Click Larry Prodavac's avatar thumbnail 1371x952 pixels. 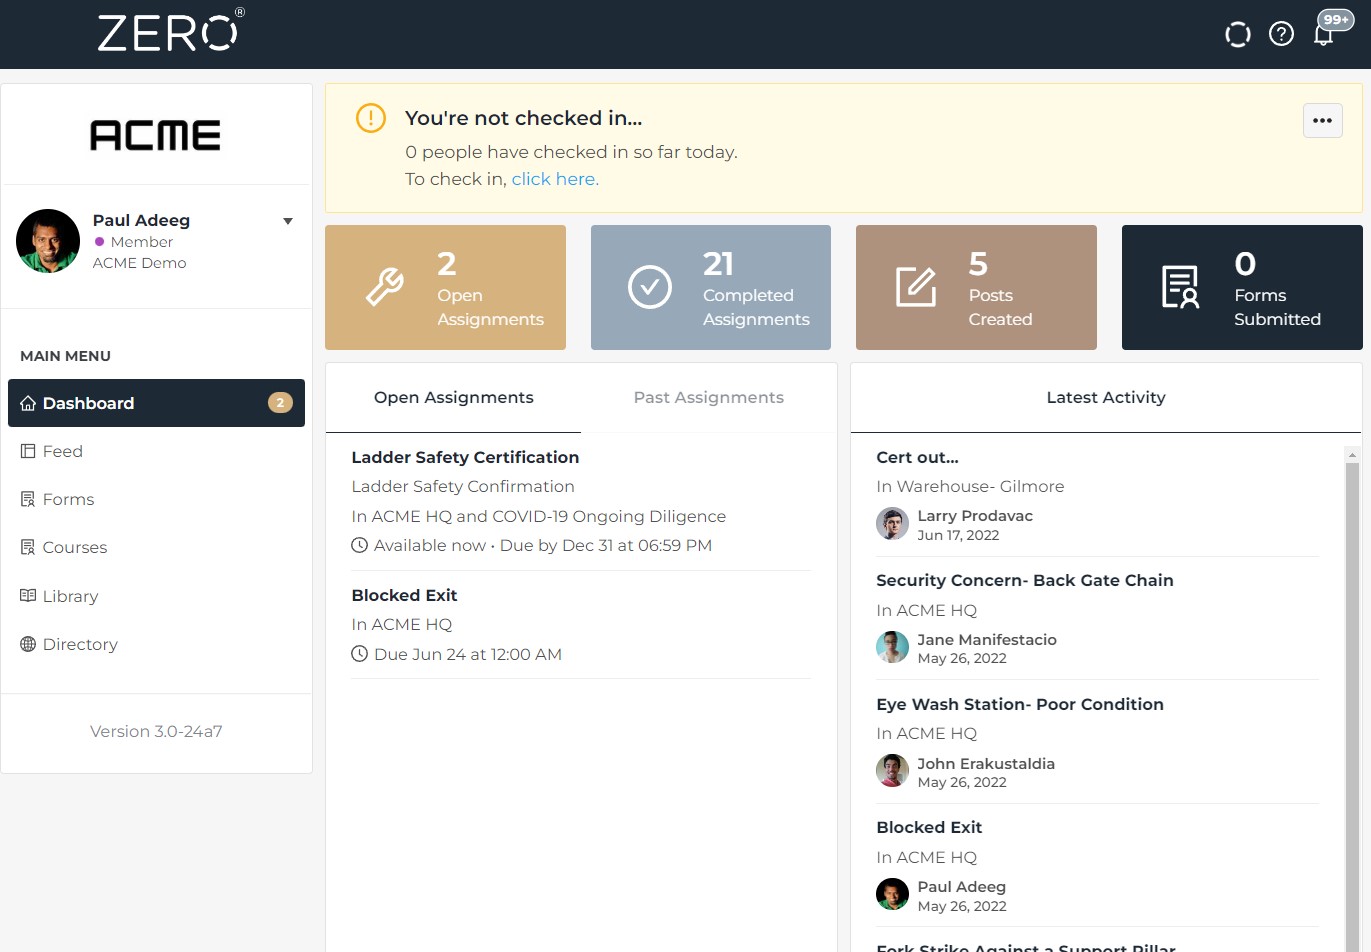892,524
